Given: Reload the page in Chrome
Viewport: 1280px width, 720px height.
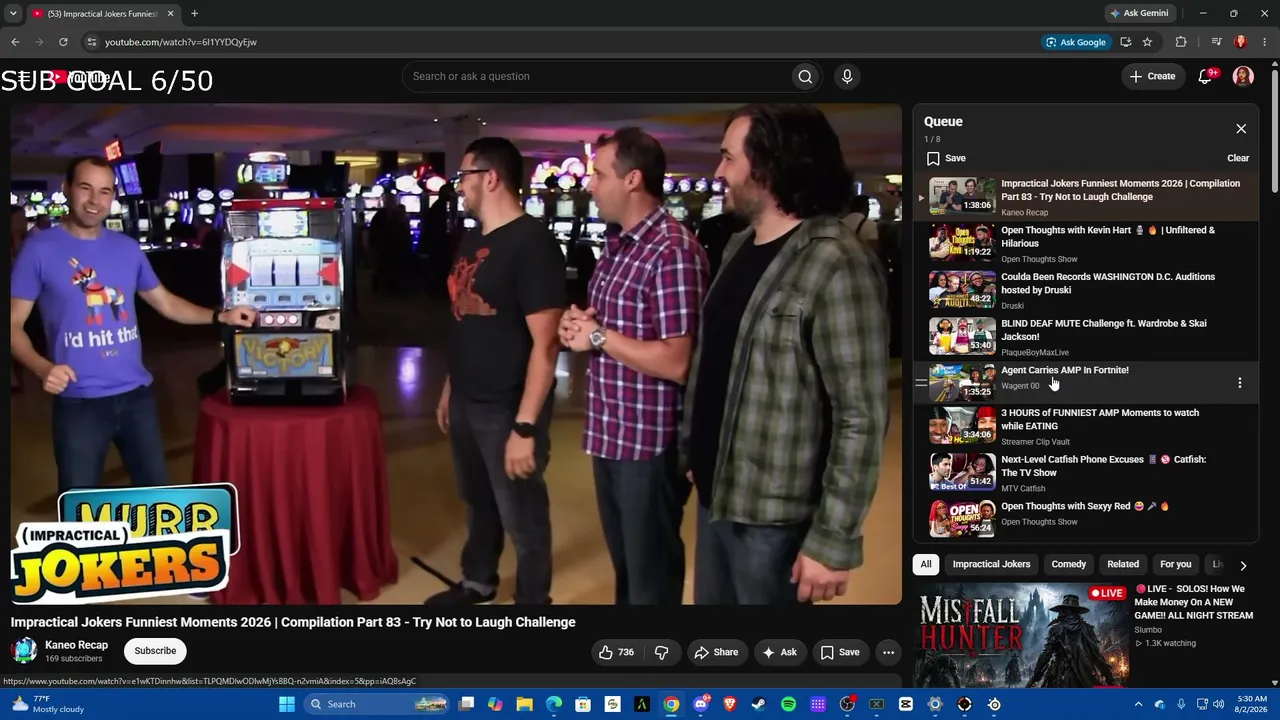Looking at the screenshot, I should coord(63,42).
